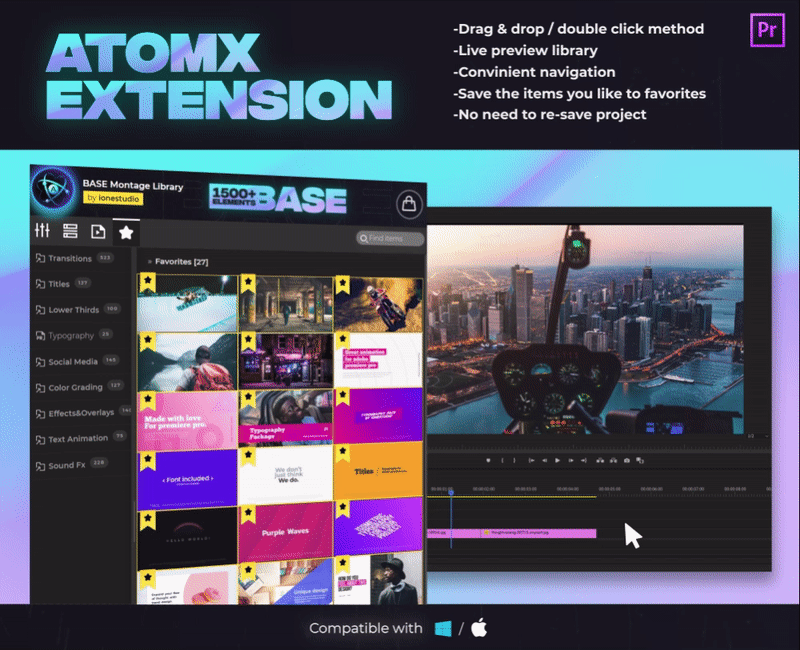Viewport: 800px width, 650px height.
Task: Switch to the list view icon
Action: (x=70, y=232)
